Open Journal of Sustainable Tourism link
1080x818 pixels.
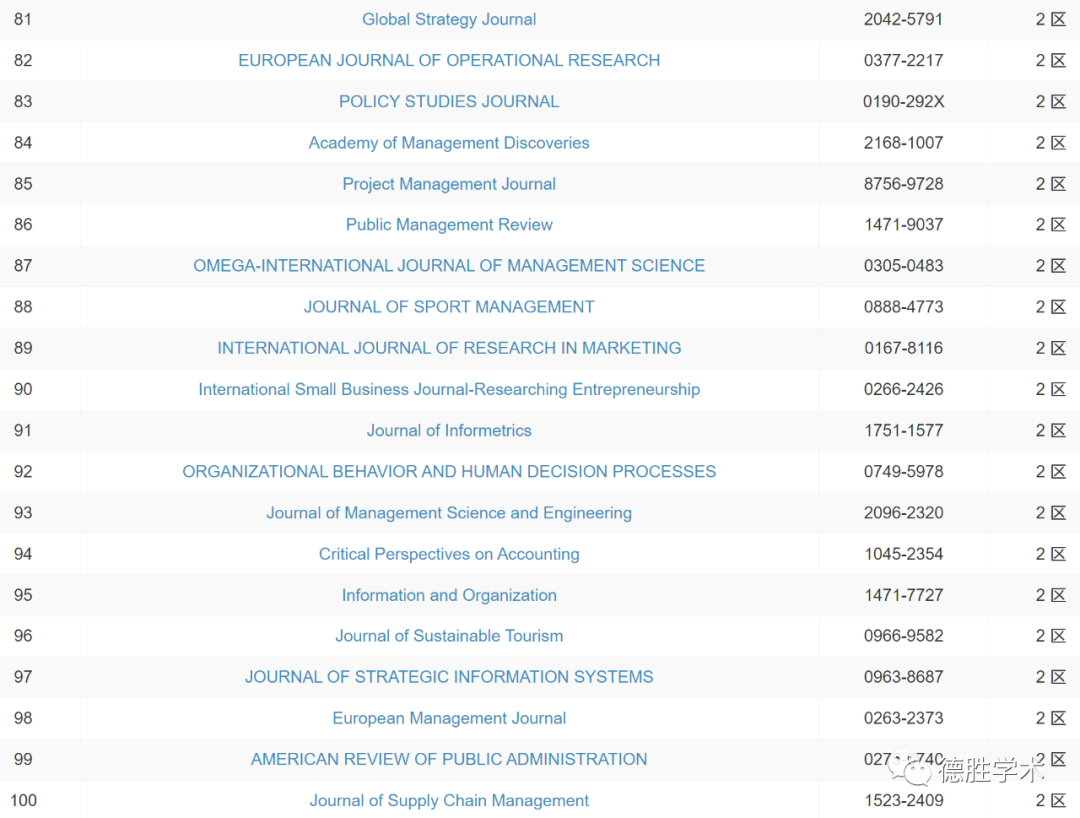tap(449, 636)
